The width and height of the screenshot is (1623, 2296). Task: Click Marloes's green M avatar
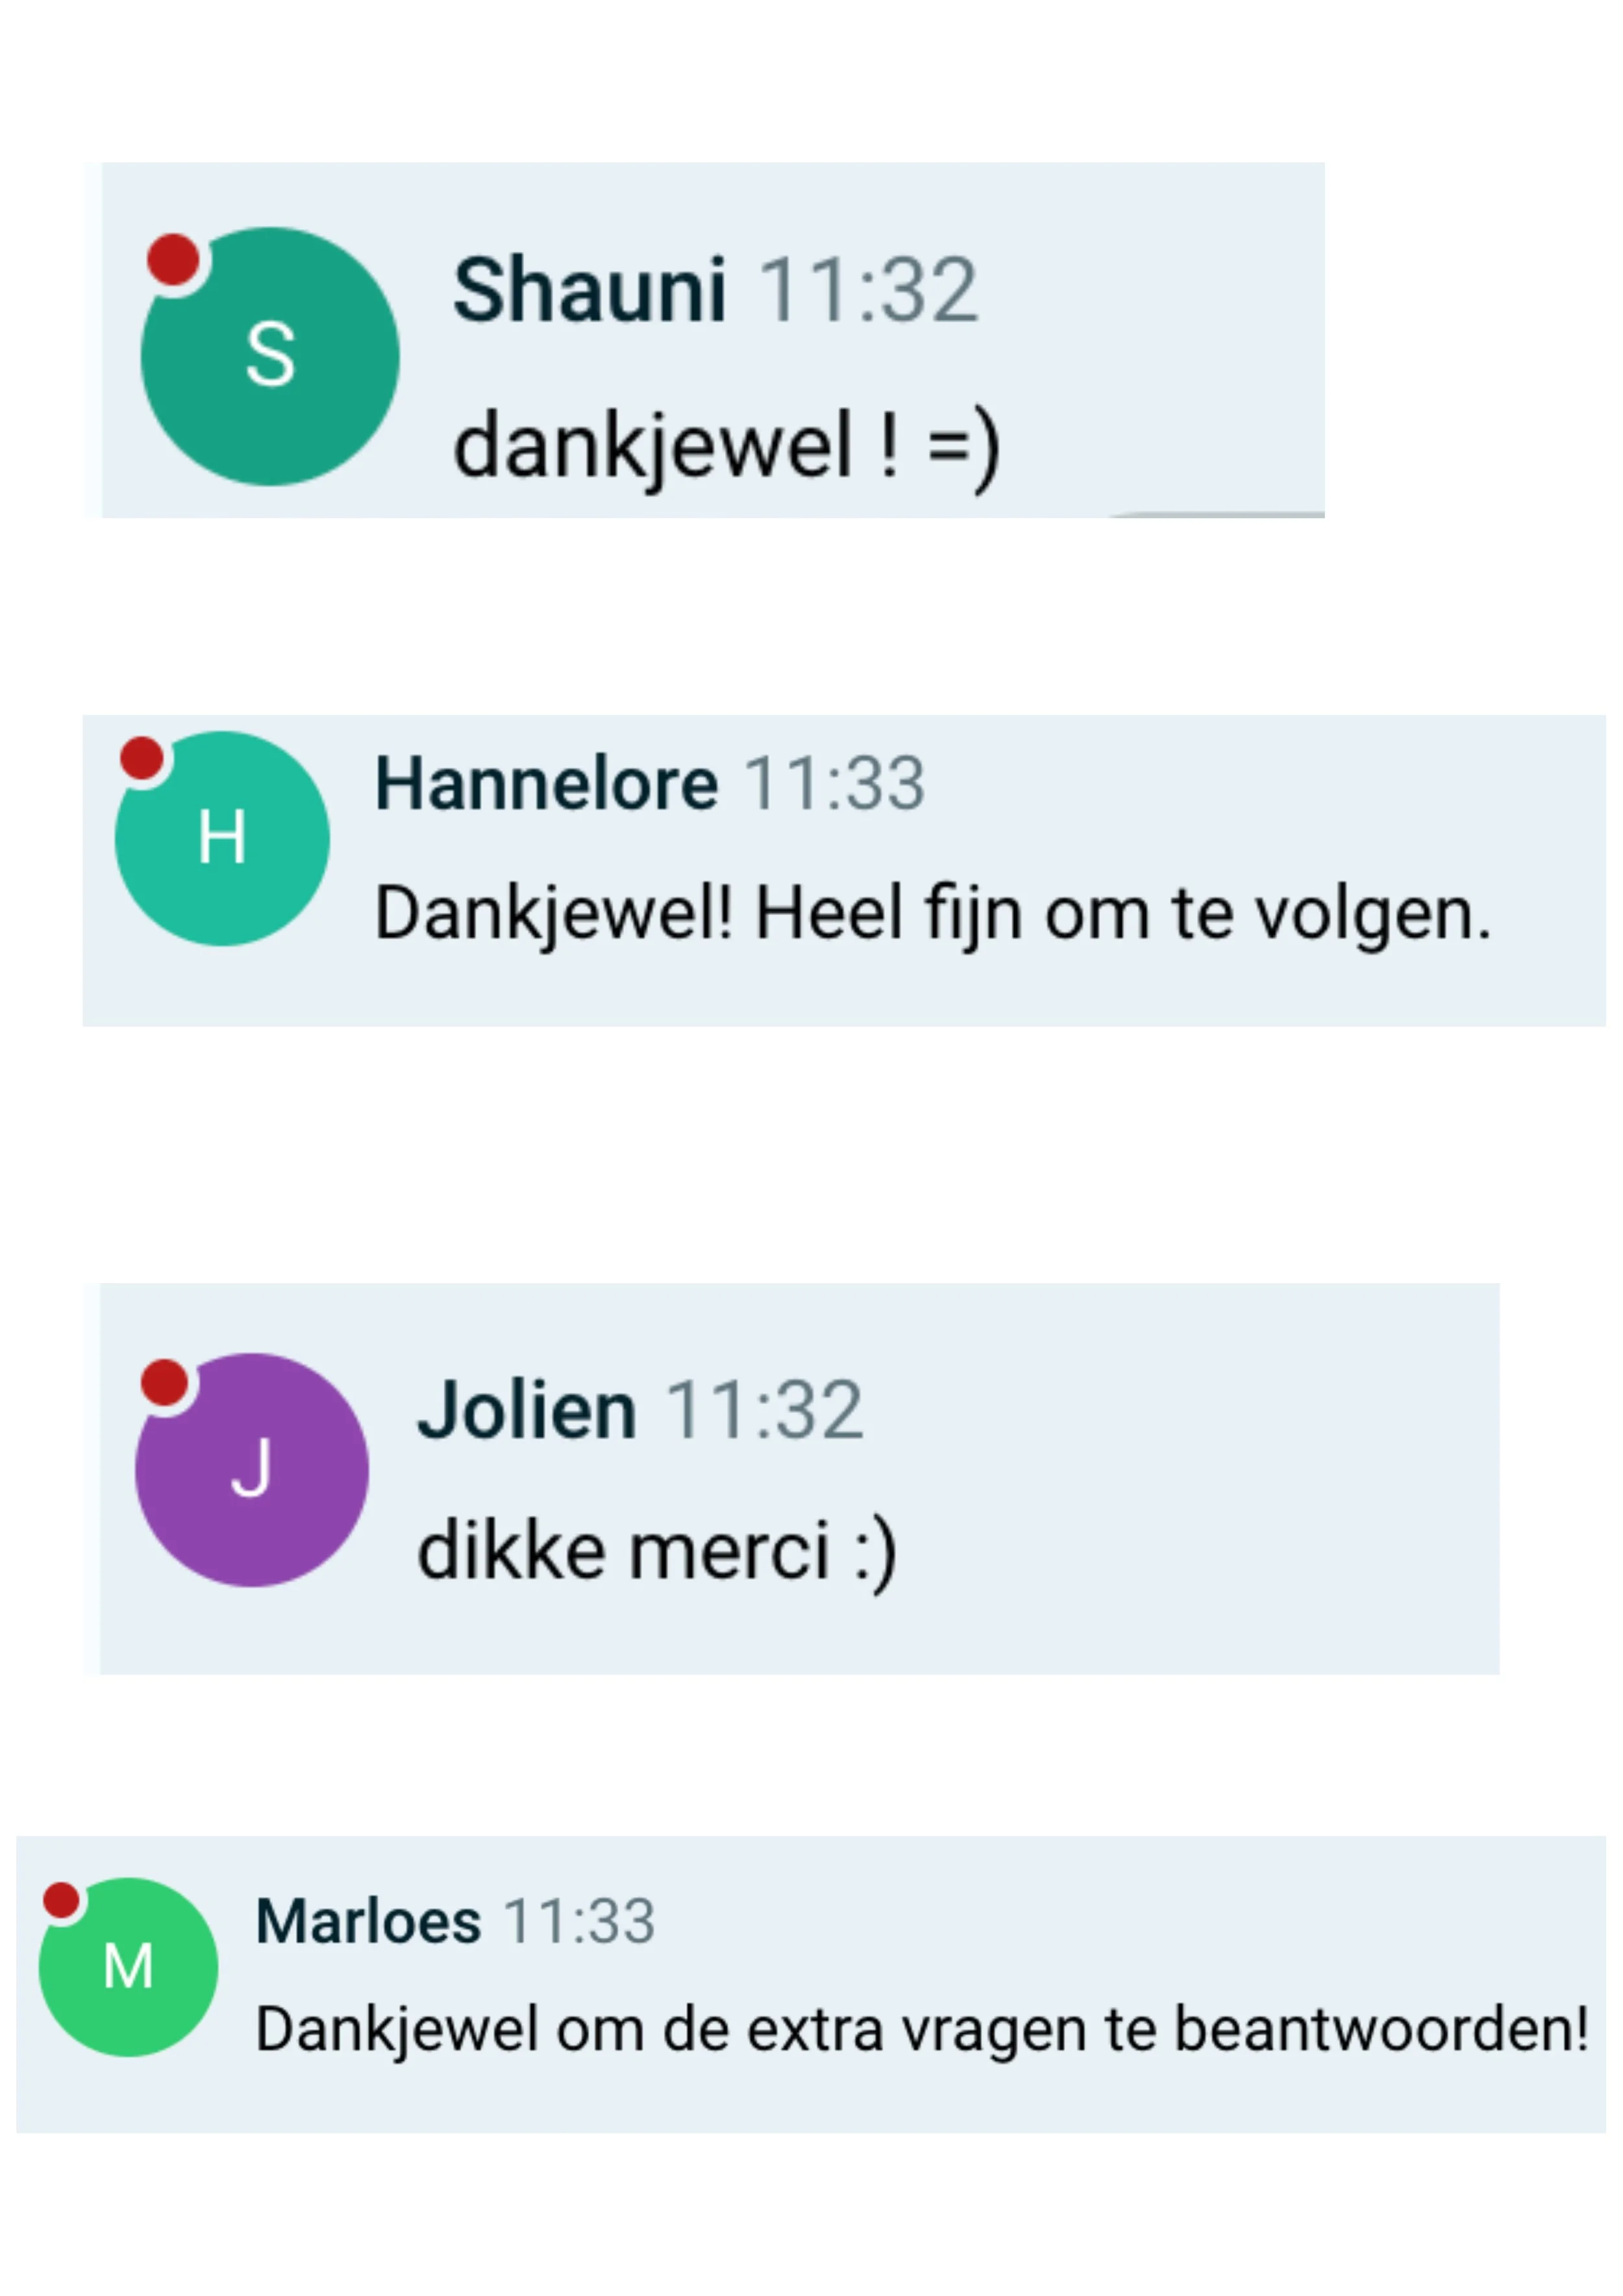128,1967
